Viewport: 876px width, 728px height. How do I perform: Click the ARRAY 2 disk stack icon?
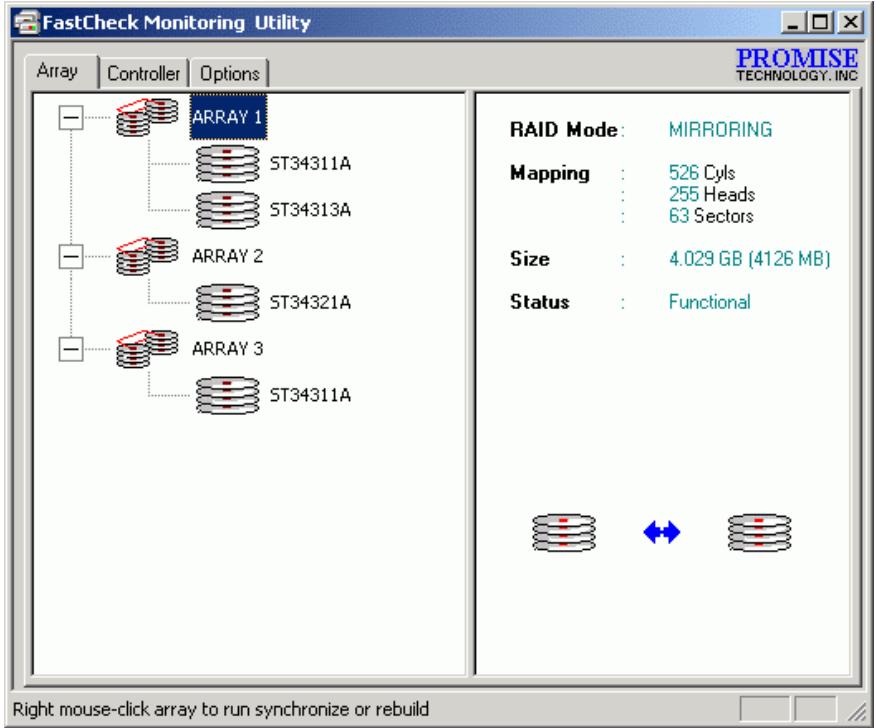coord(147,256)
